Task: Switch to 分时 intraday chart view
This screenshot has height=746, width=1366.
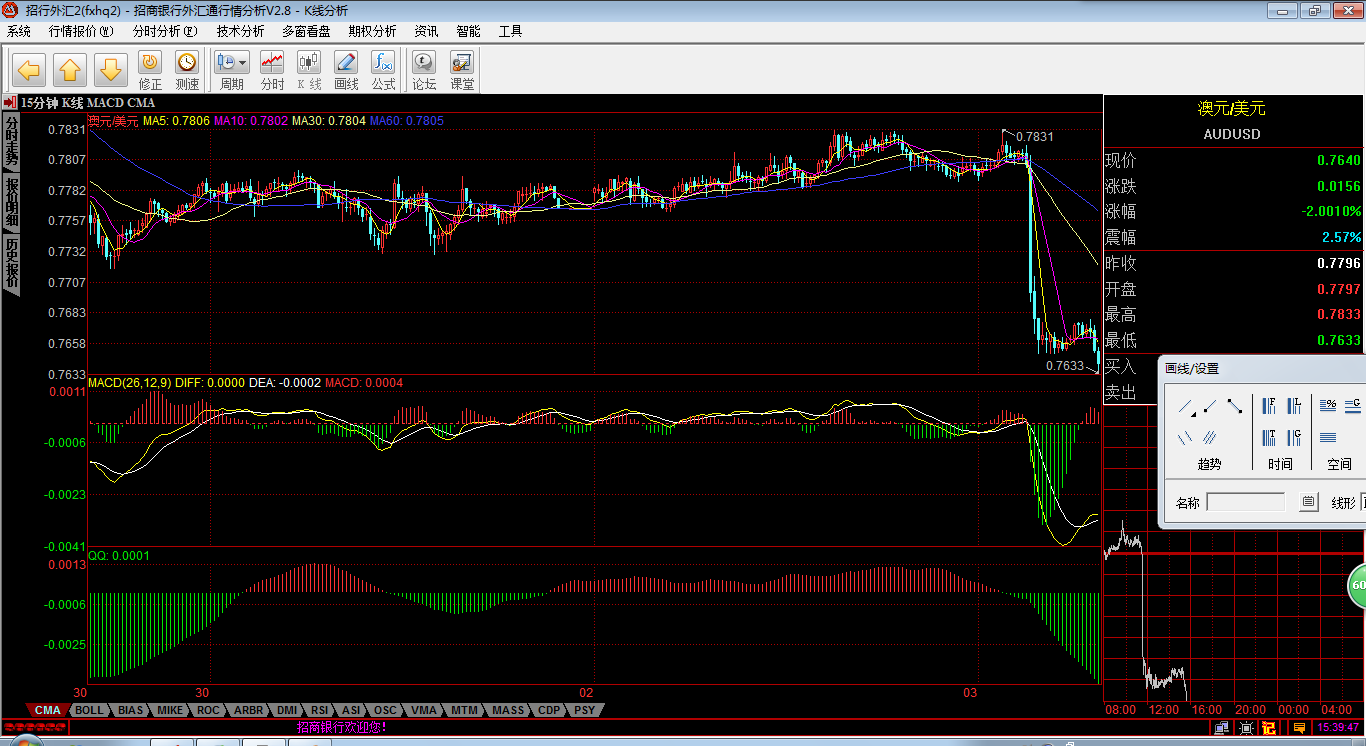Action: [272, 70]
